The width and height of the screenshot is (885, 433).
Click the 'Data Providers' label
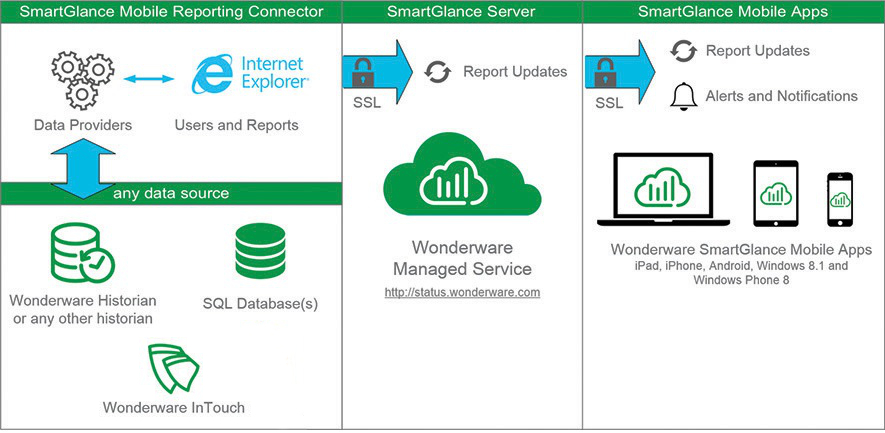click(83, 125)
